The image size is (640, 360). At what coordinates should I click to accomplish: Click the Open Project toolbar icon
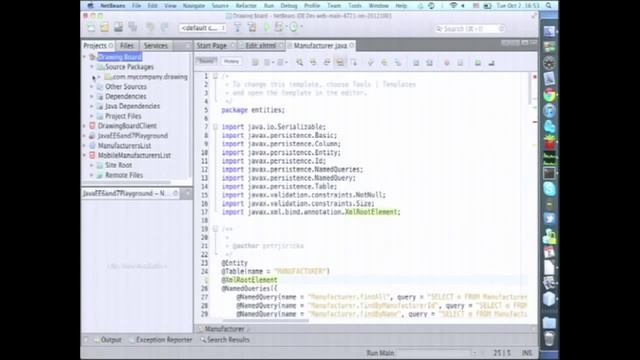click(x=118, y=27)
